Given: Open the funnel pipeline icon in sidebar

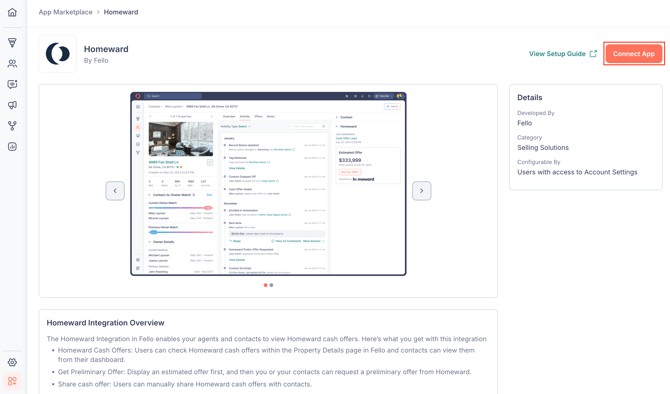Looking at the screenshot, I should [12, 42].
